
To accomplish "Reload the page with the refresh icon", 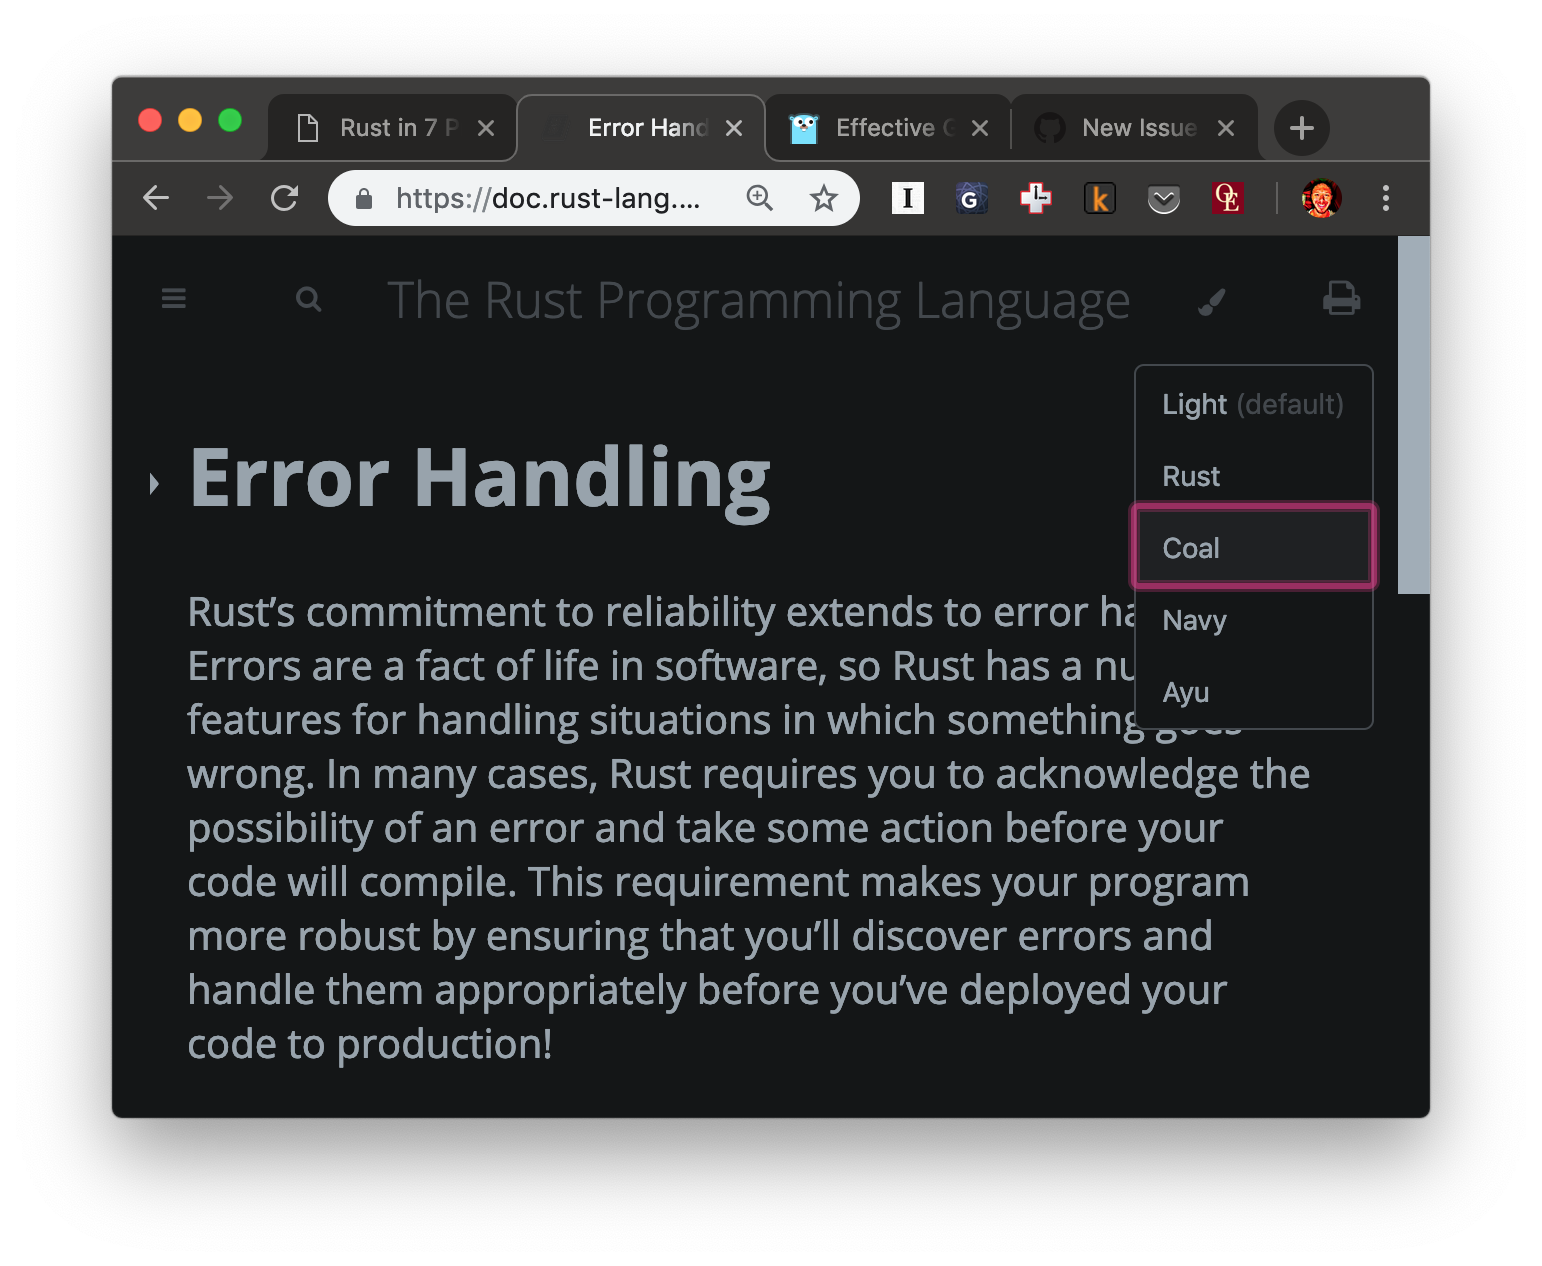I will pyautogui.click(x=285, y=198).
